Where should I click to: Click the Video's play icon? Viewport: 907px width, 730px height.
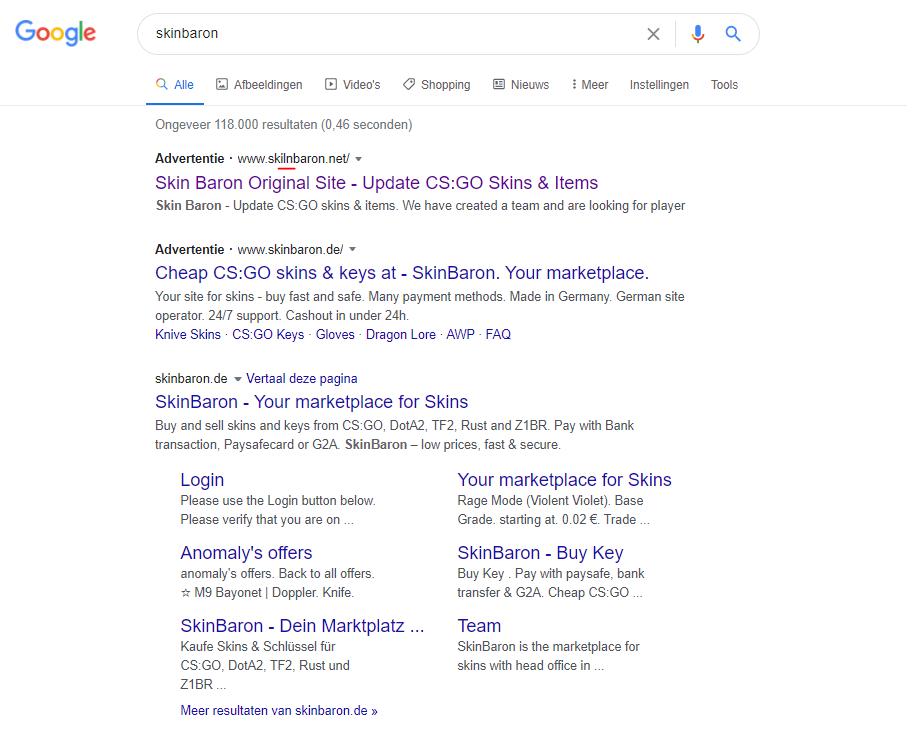(x=331, y=84)
